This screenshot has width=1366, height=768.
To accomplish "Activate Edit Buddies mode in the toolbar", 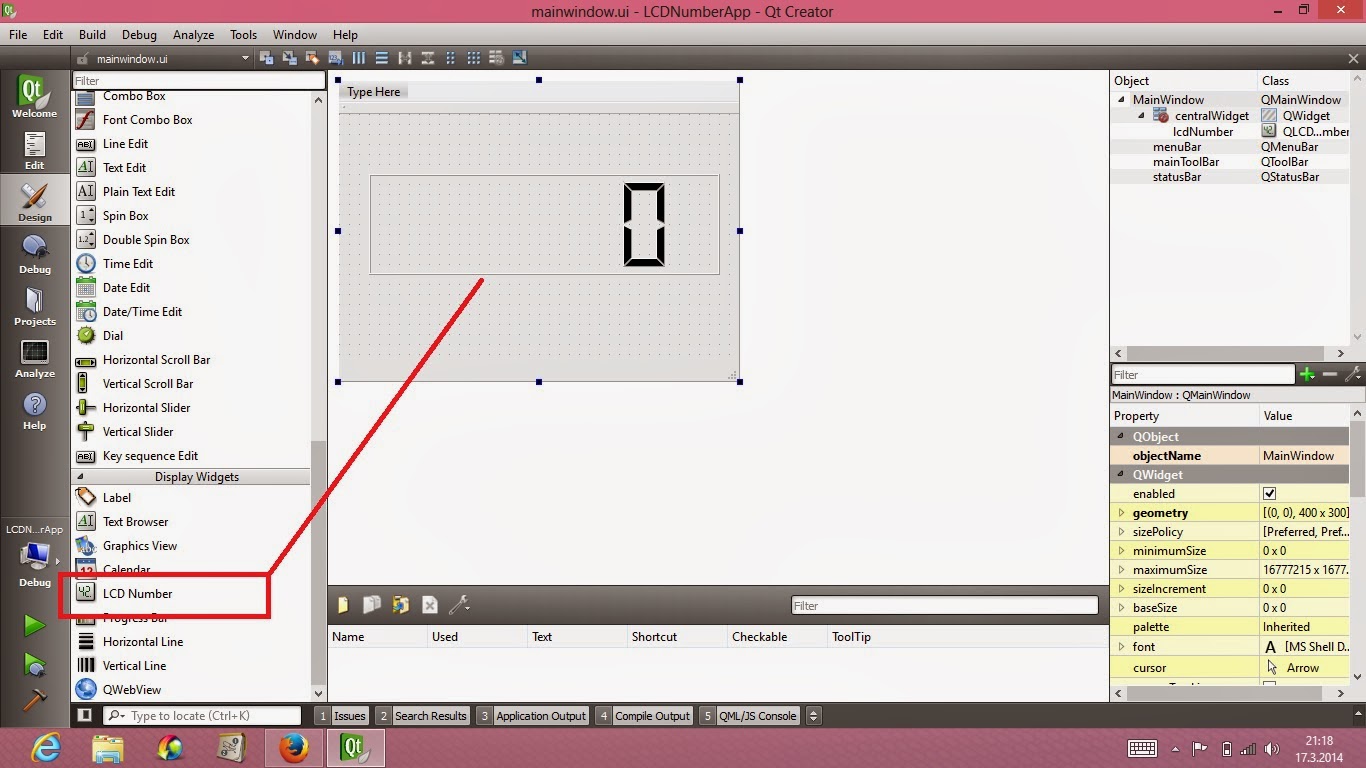I will 312,58.
